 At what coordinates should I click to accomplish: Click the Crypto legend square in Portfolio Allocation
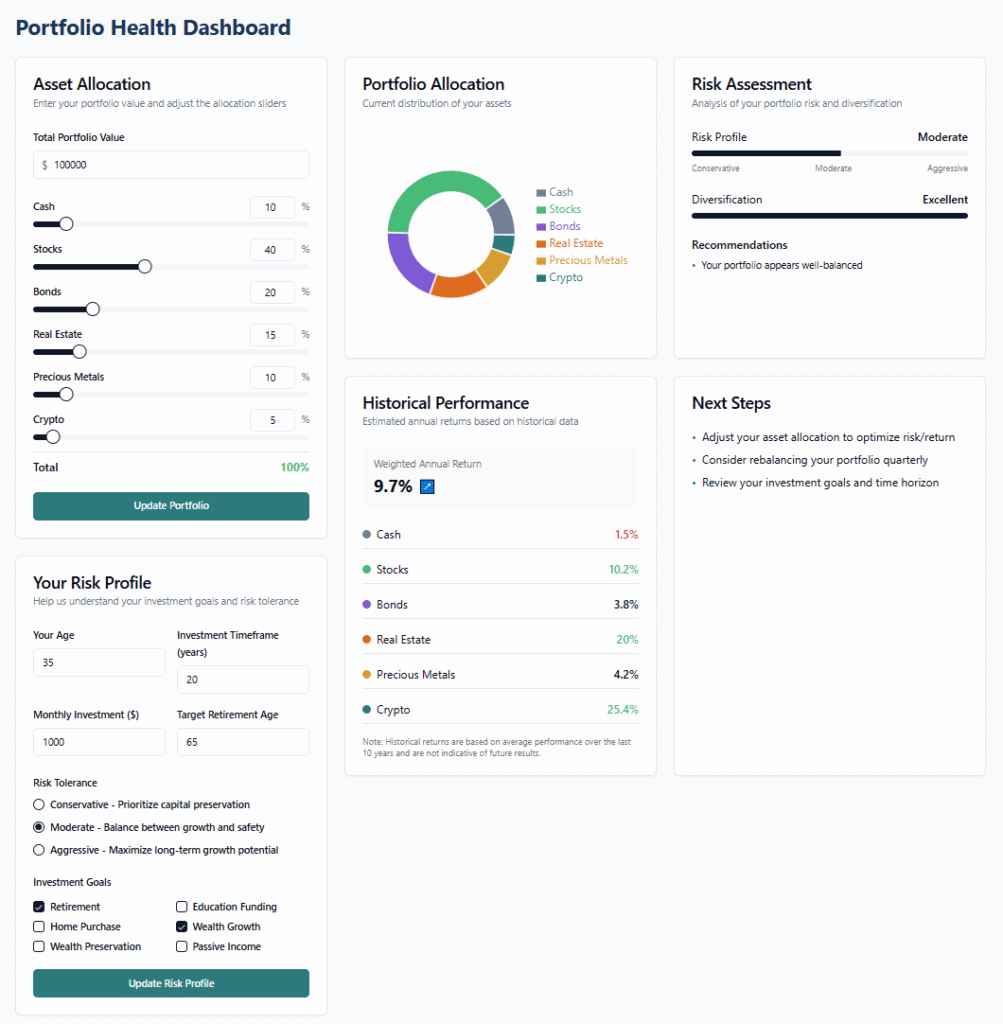tap(541, 278)
